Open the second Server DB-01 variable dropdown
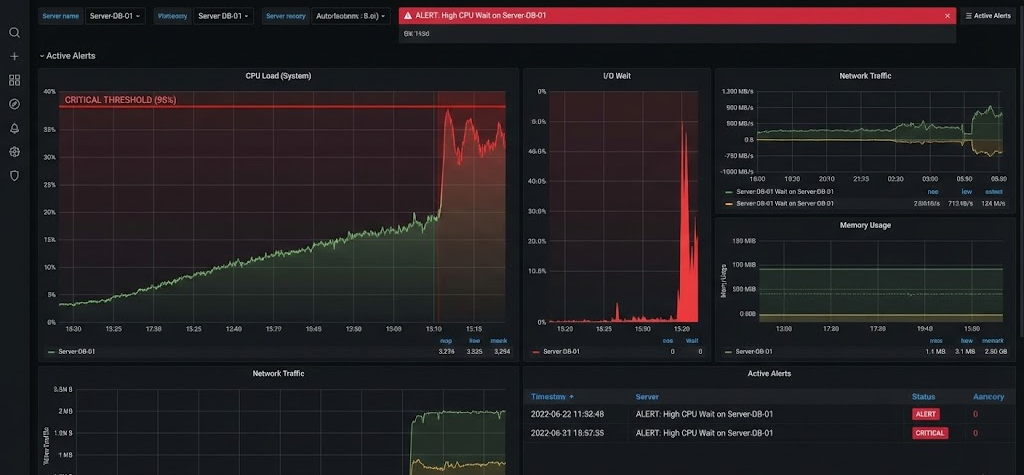This screenshot has width=1024, height=475. click(224, 16)
